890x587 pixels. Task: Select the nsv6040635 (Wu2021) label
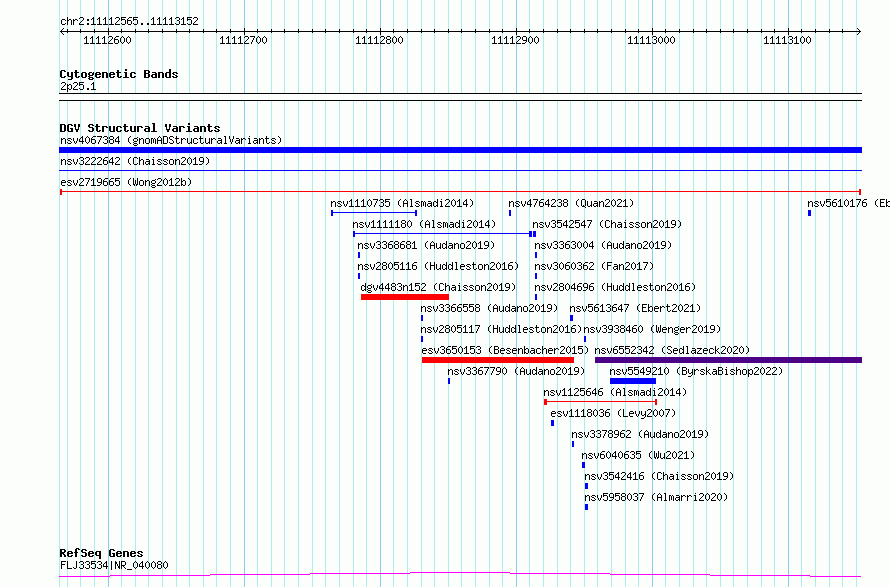pyautogui.click(x=638, y=455)
